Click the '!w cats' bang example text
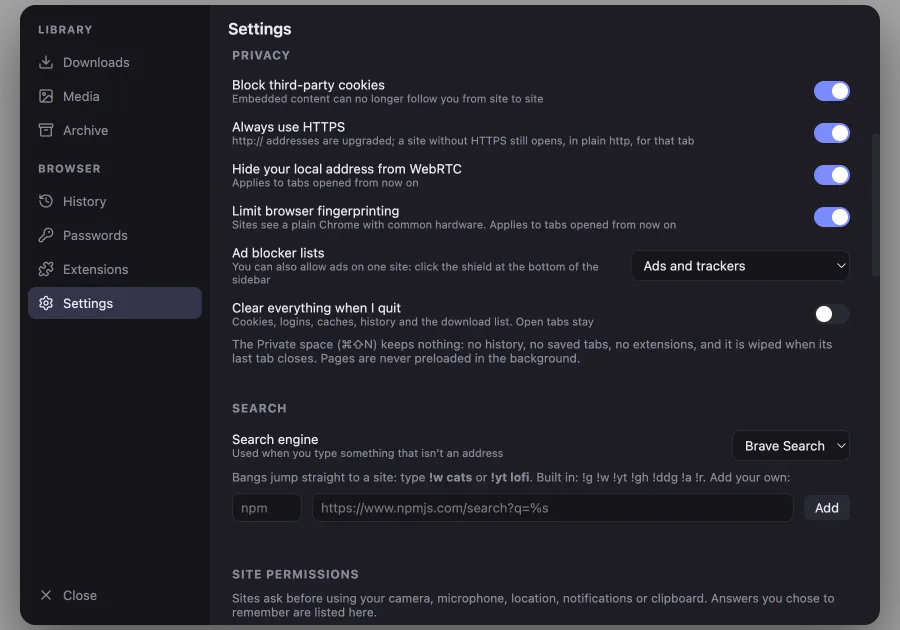This screenshot has width=900, height=630. (x=450, y=477)
